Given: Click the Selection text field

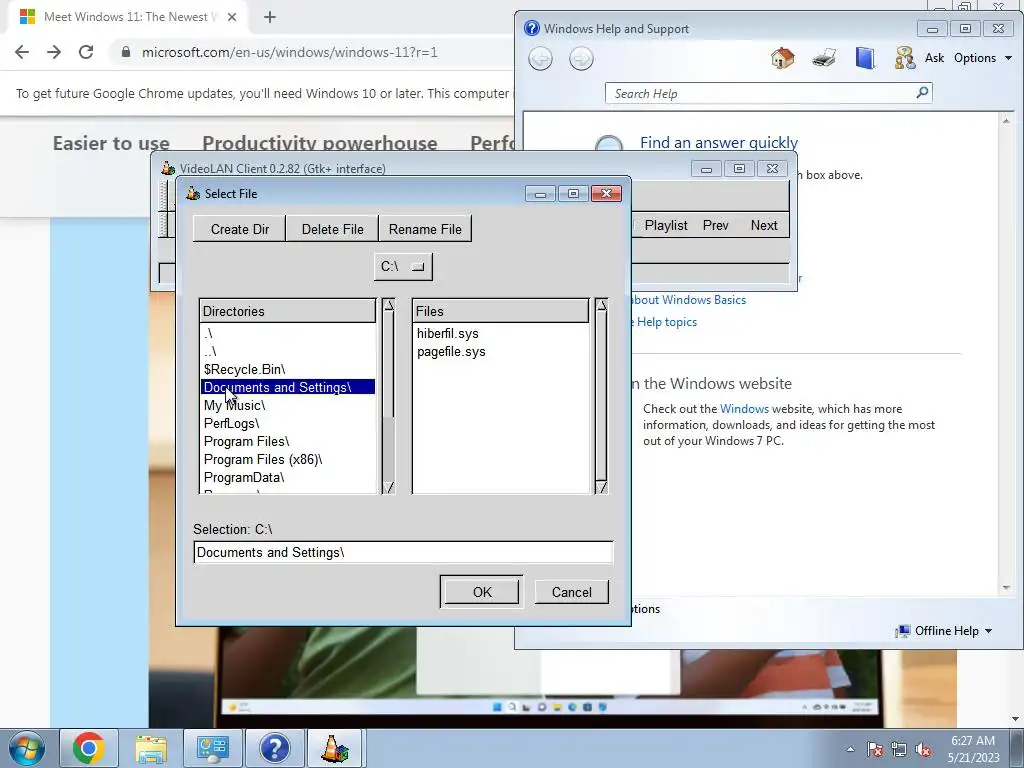Looking at the screenshot, I should click(404, 552).
